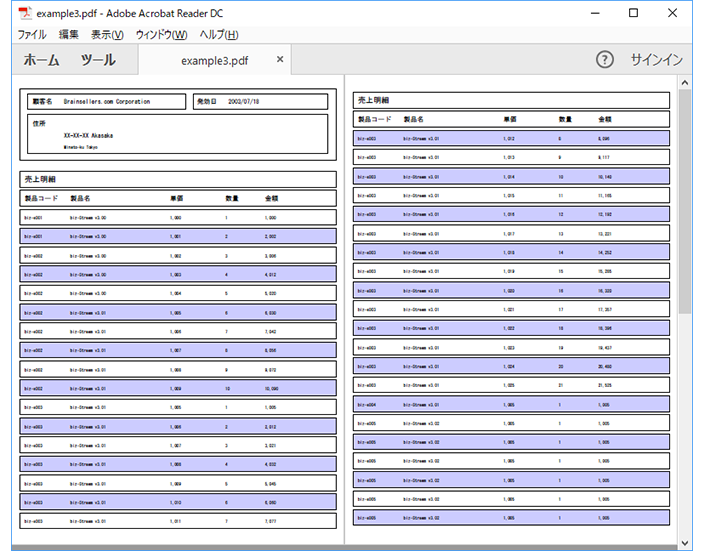Click the 顧客名 field box in document
Screen dimensions: 710x551
coord(106,101)
